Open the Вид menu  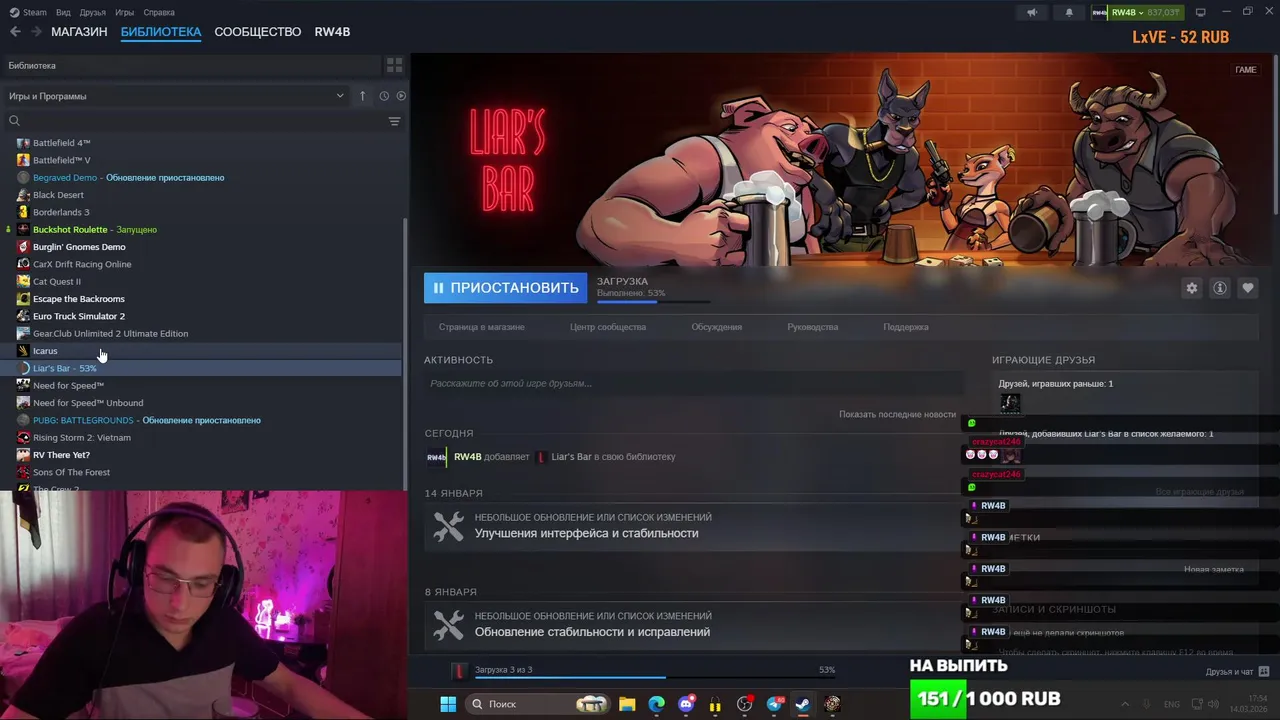[63, 12]
